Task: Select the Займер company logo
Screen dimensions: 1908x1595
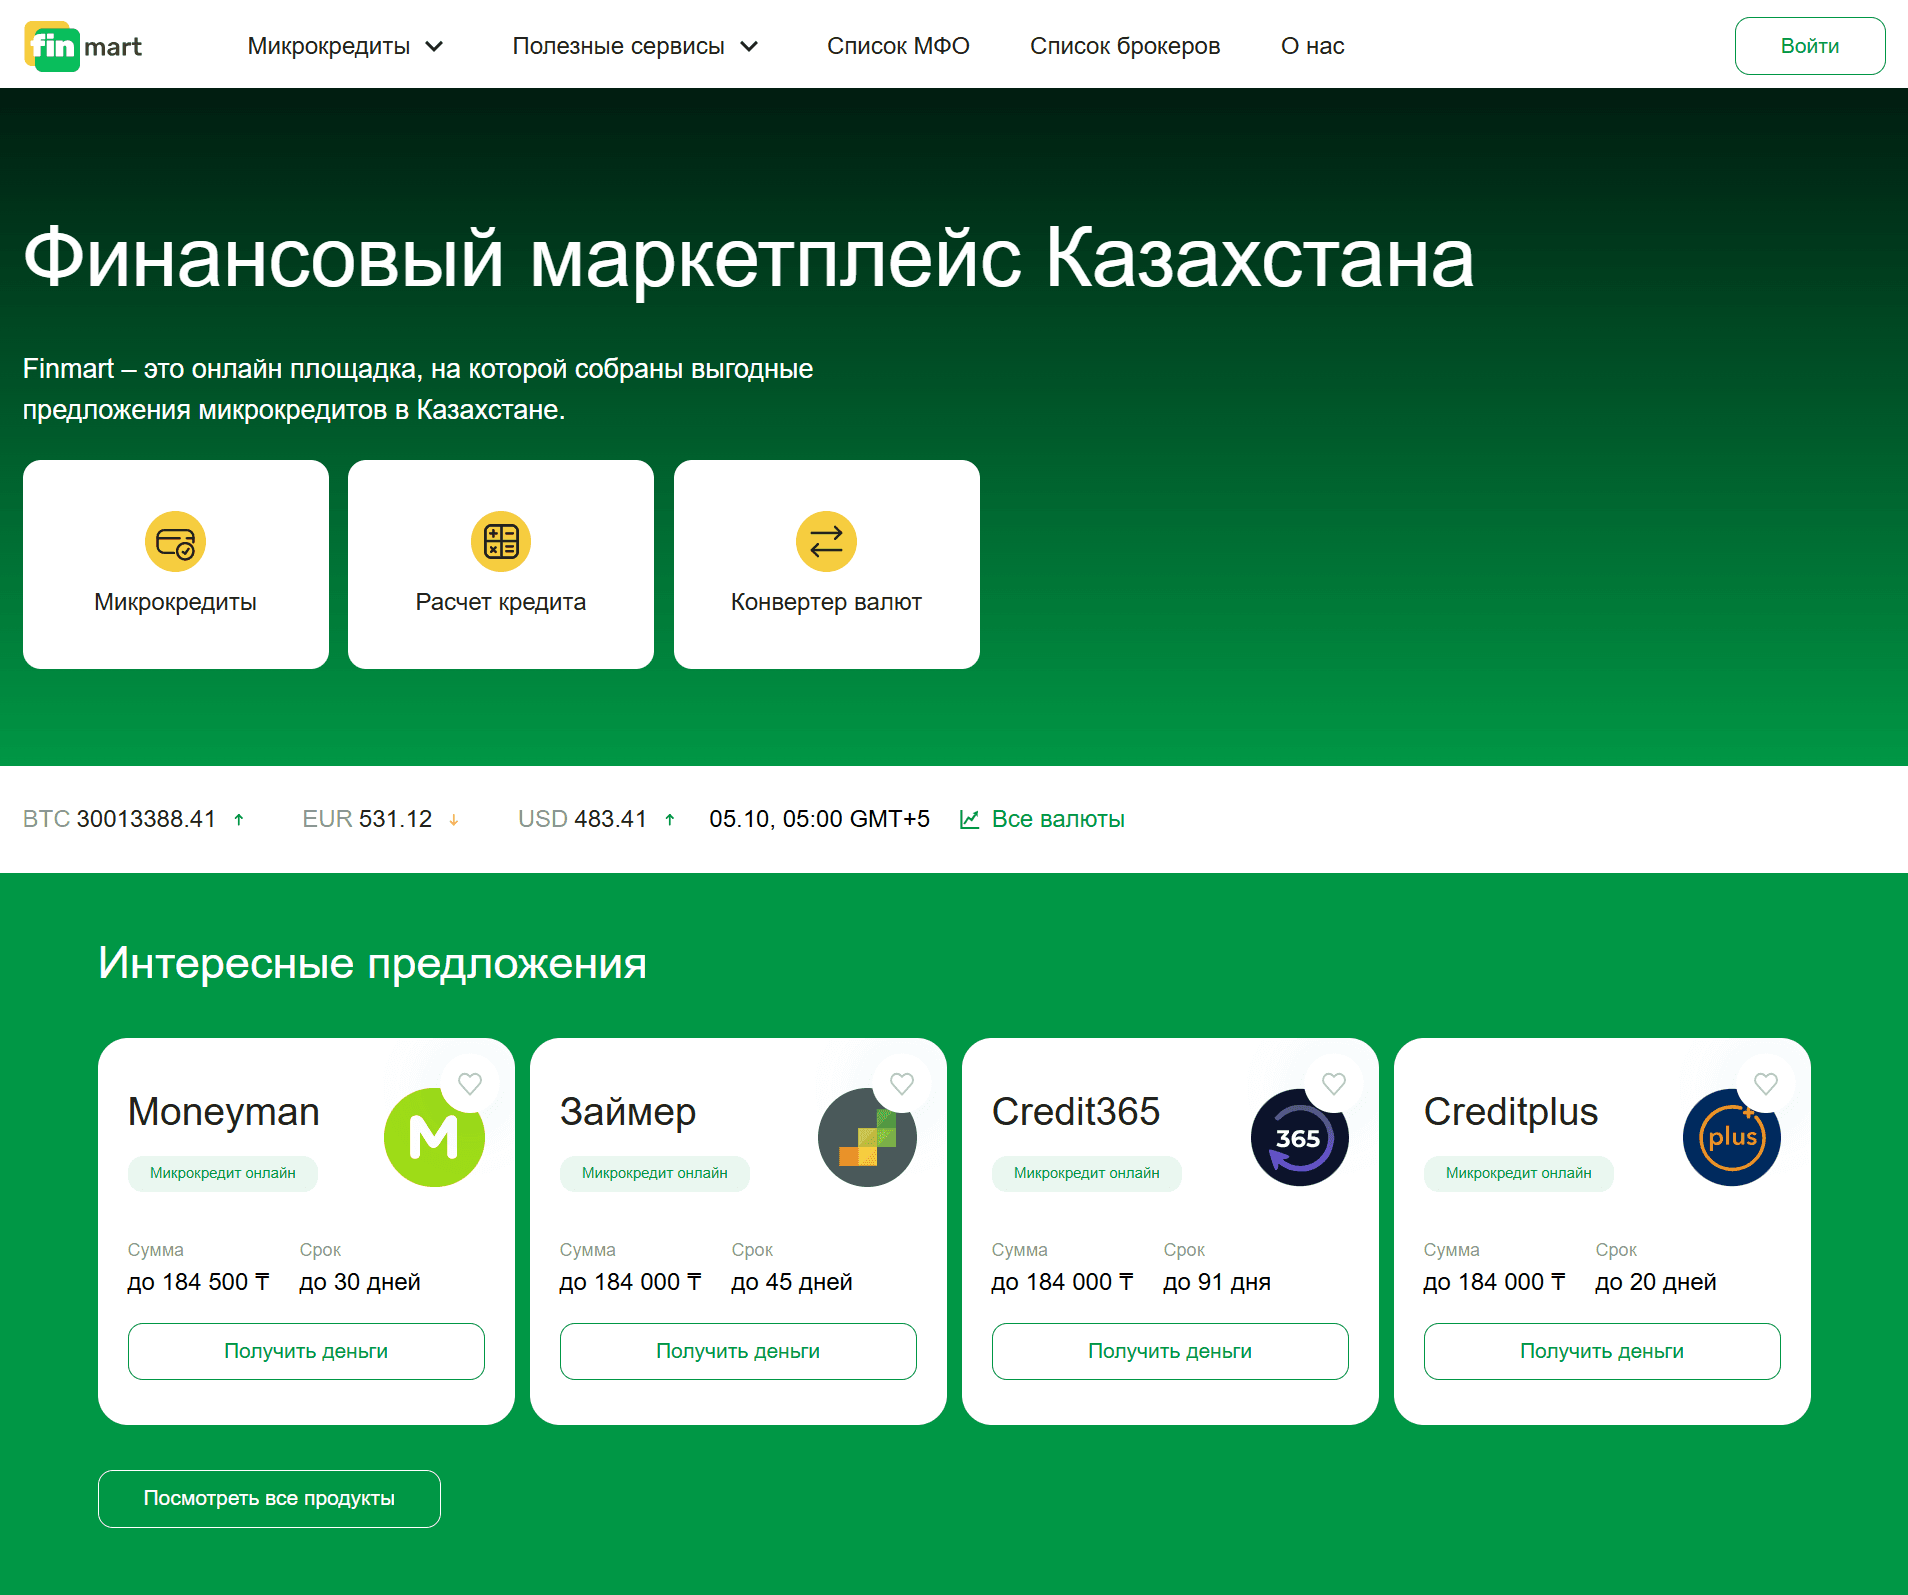Action: 866,1137
